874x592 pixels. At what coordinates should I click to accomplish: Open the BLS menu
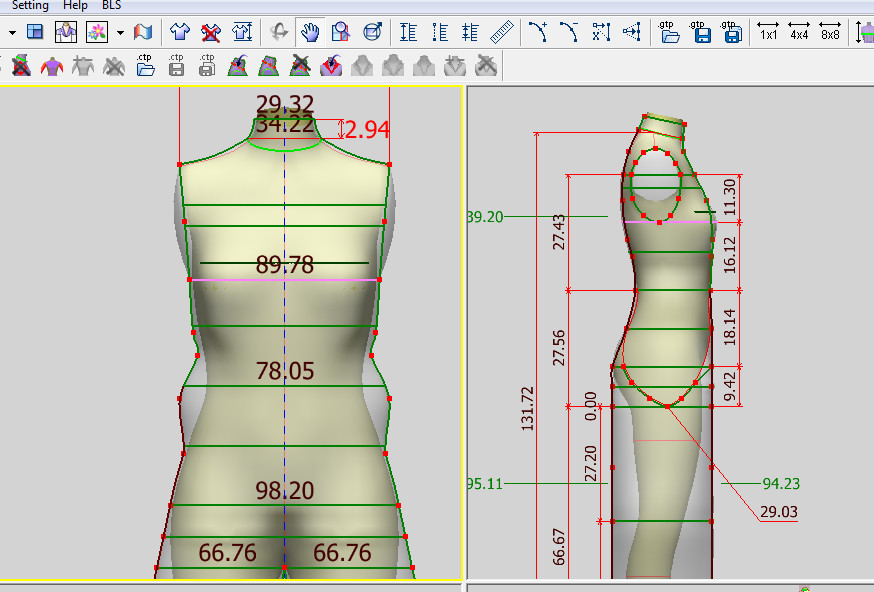click(x=112, y=5)
